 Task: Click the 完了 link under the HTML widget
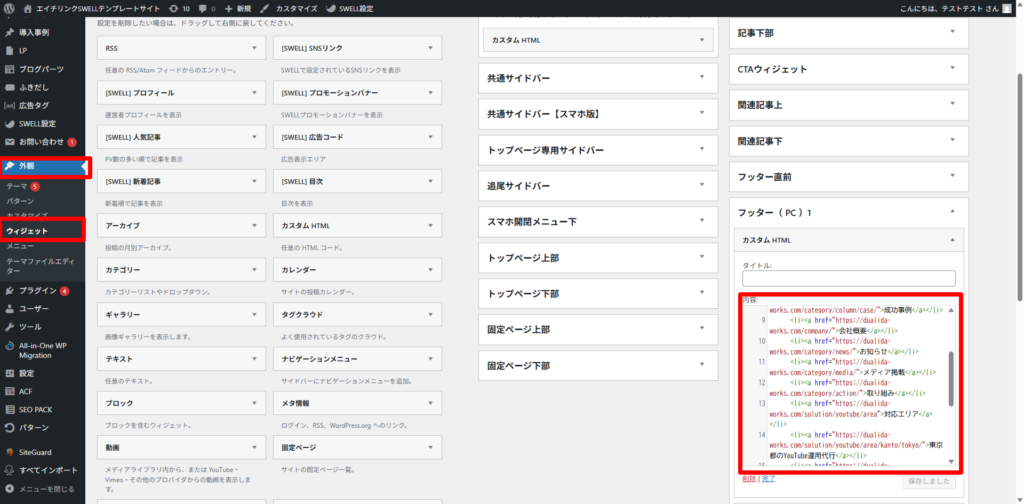pos(769,480)
